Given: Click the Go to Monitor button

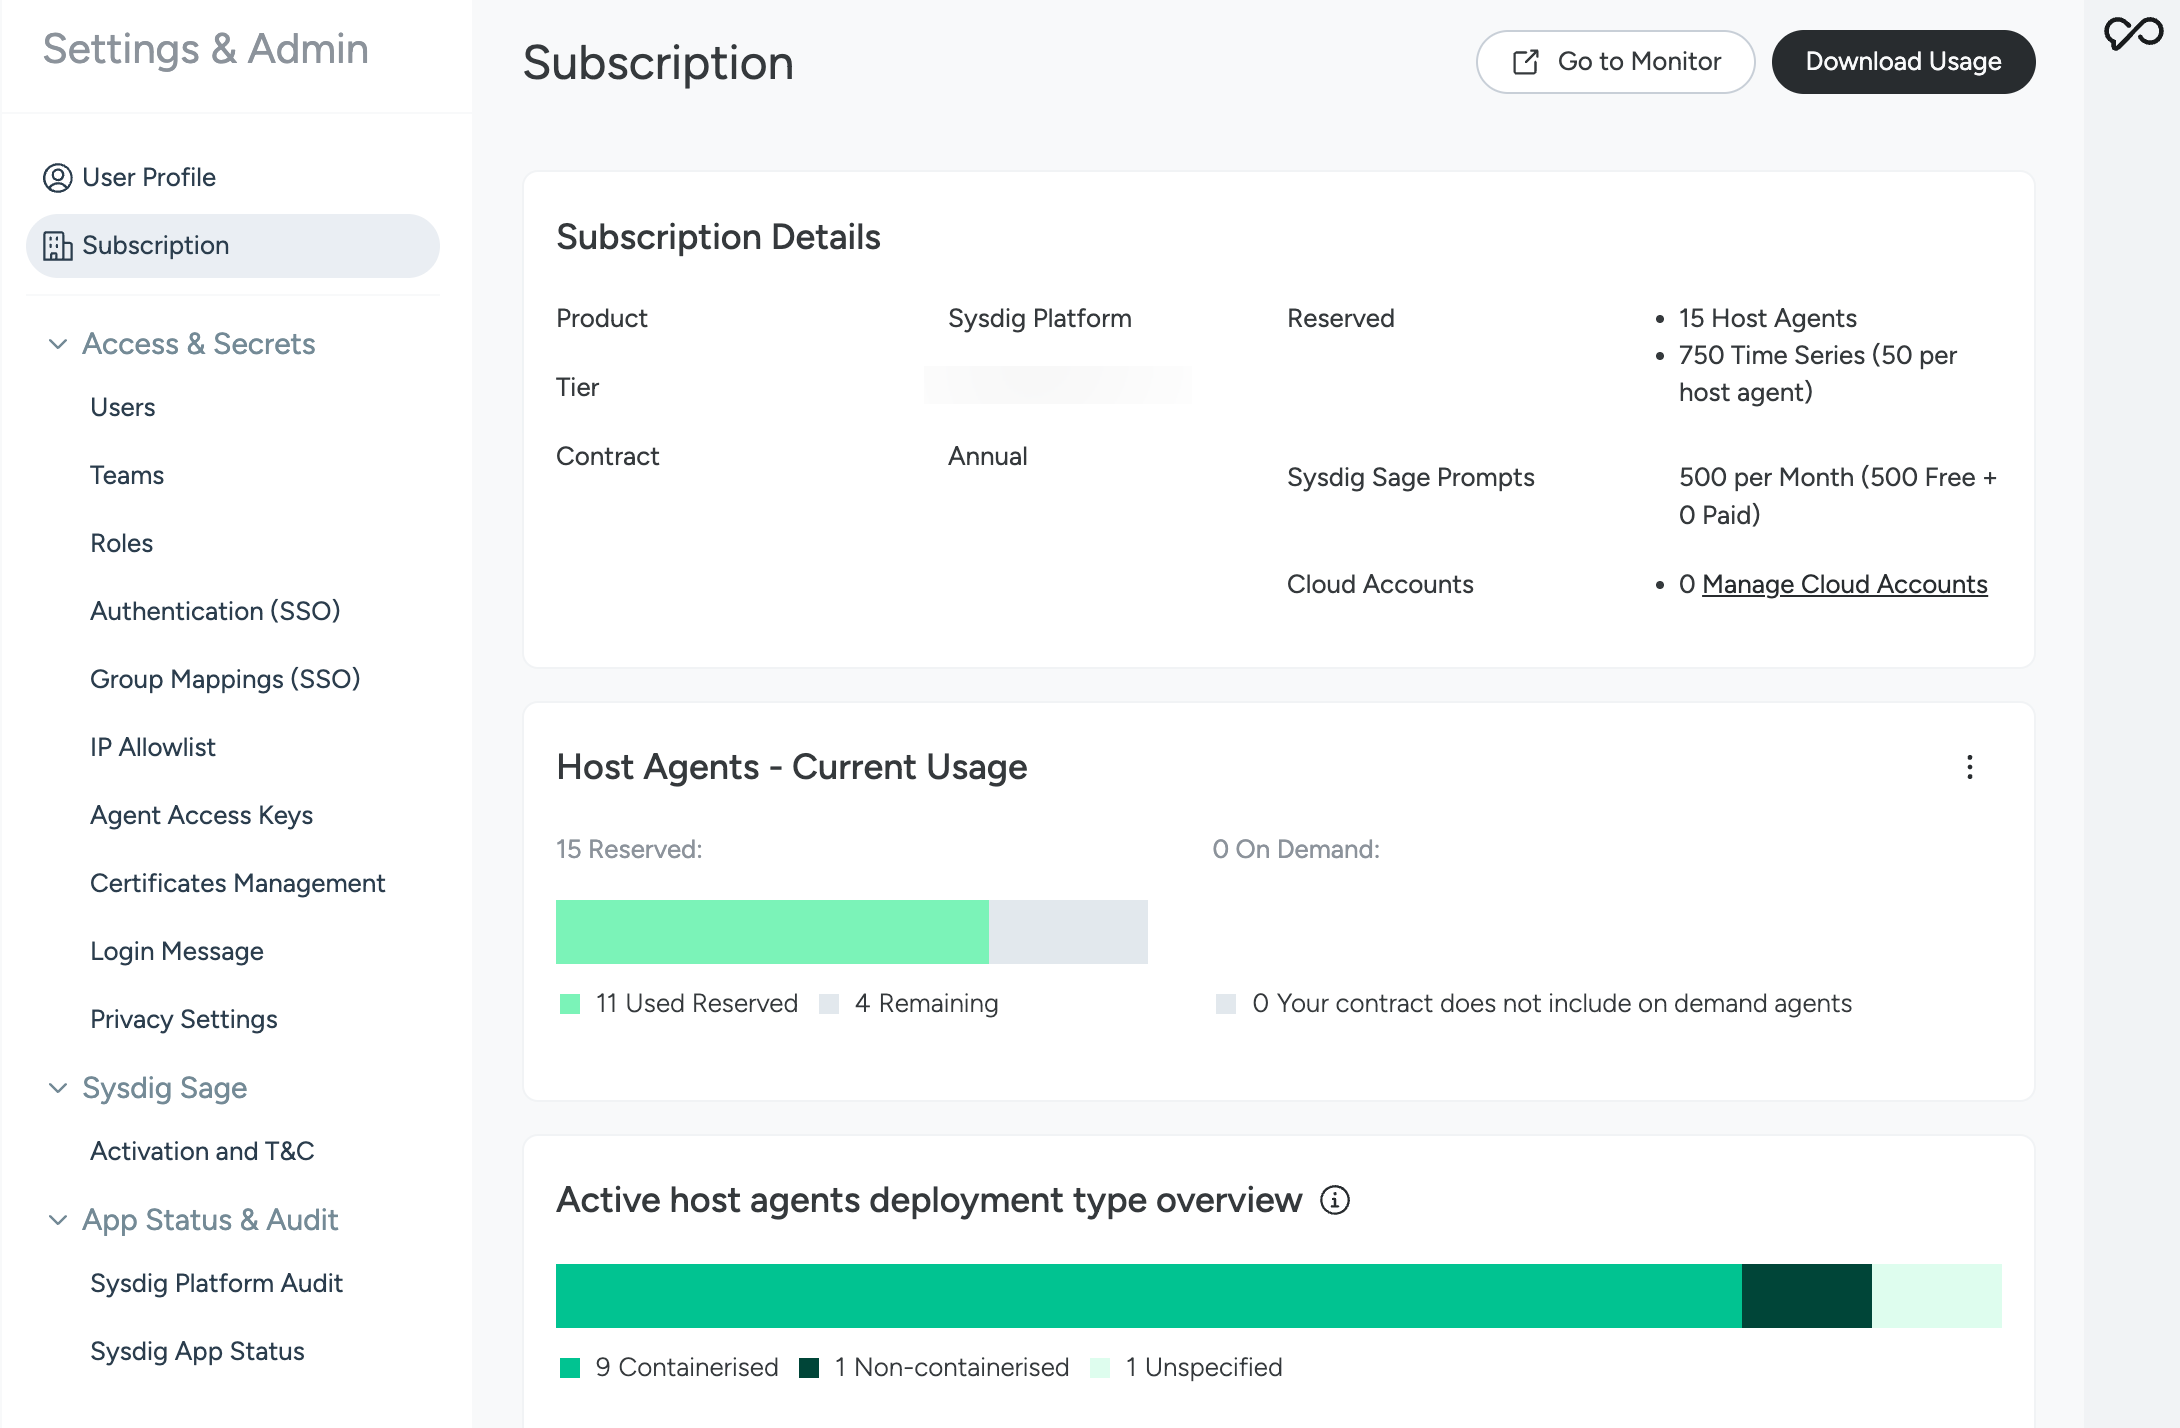Looking at the screenshot, I should [x=1615, y=62].
